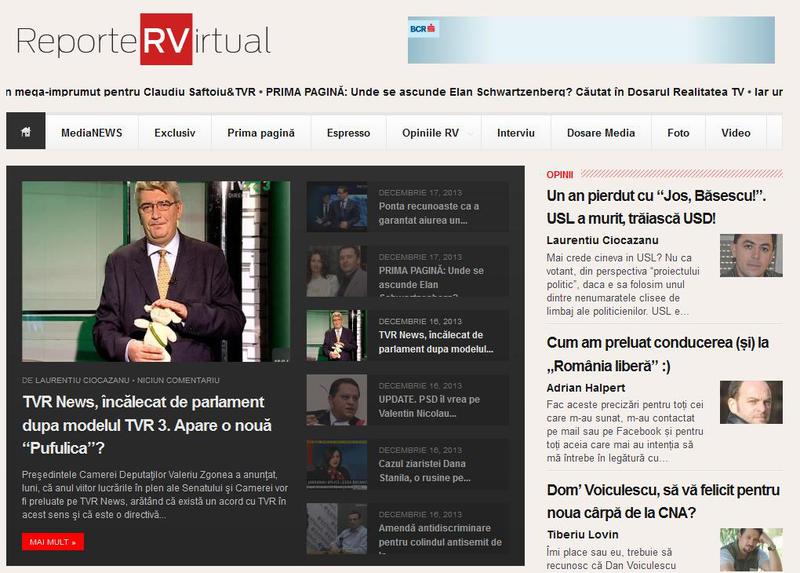
Task: Open list item TVR News, încălecat de parlament
Action: 436,342
